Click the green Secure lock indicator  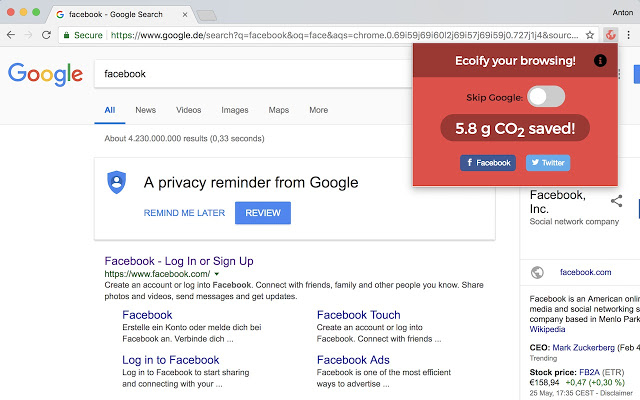point(83,35)
